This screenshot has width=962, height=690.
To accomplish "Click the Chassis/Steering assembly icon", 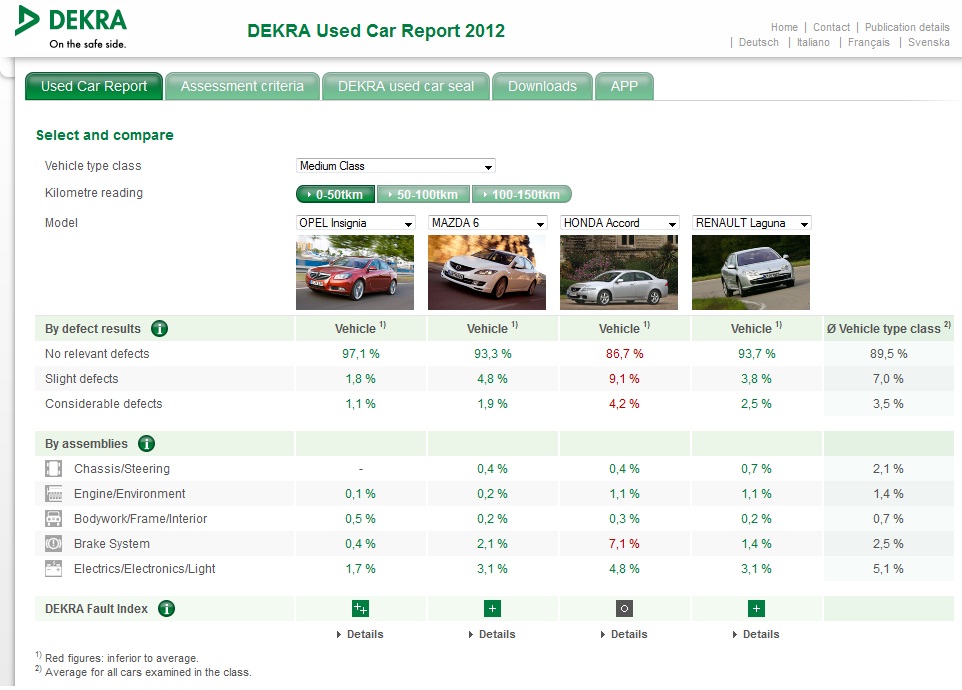I will pyautogui.click(x=53, y=469).
